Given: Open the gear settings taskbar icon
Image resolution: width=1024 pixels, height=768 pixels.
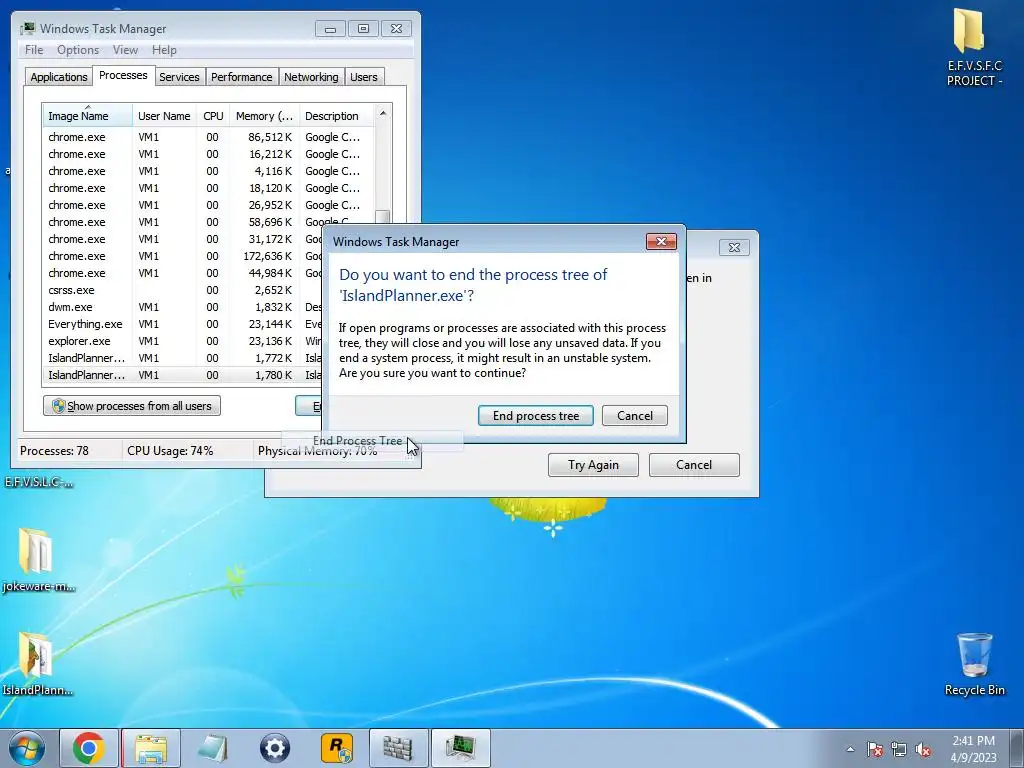Looking at the screenshot, I should click(275, 748).
